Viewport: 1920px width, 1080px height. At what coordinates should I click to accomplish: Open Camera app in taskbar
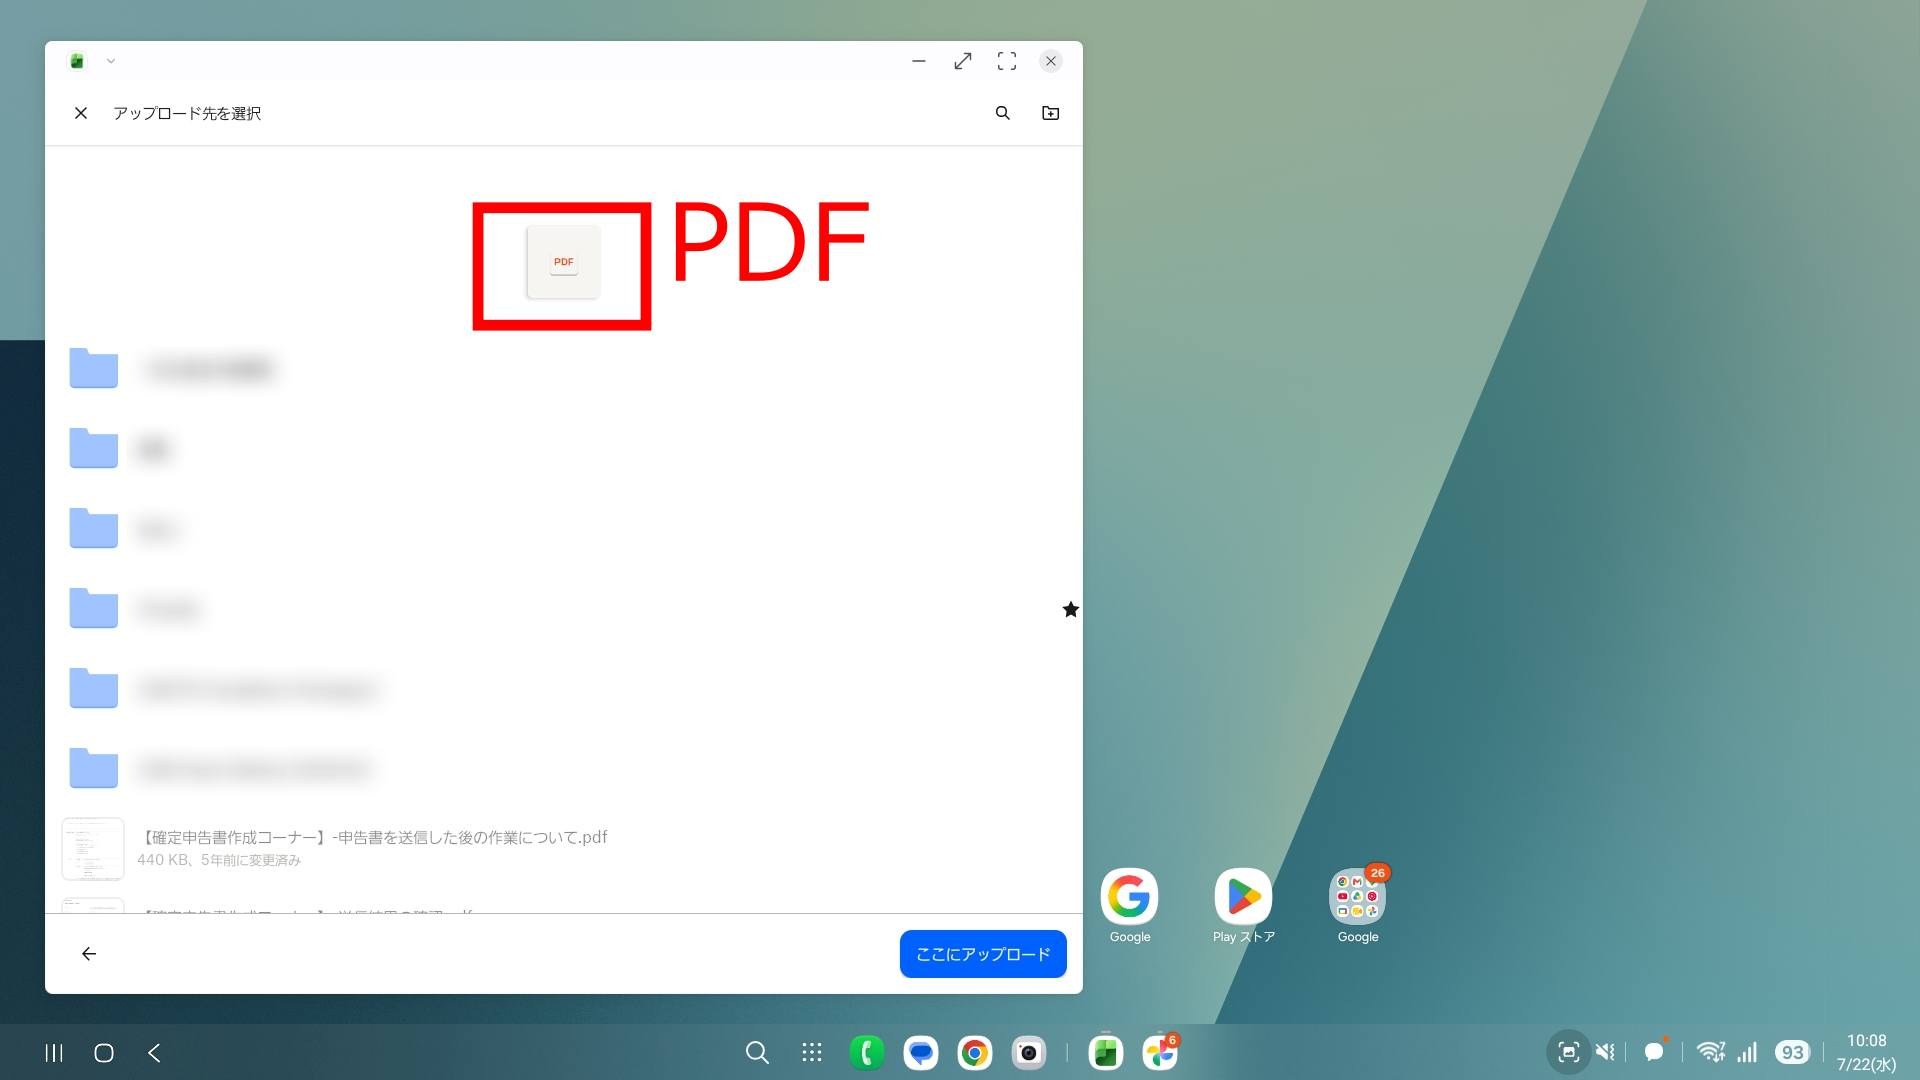pos(1029,1052)
